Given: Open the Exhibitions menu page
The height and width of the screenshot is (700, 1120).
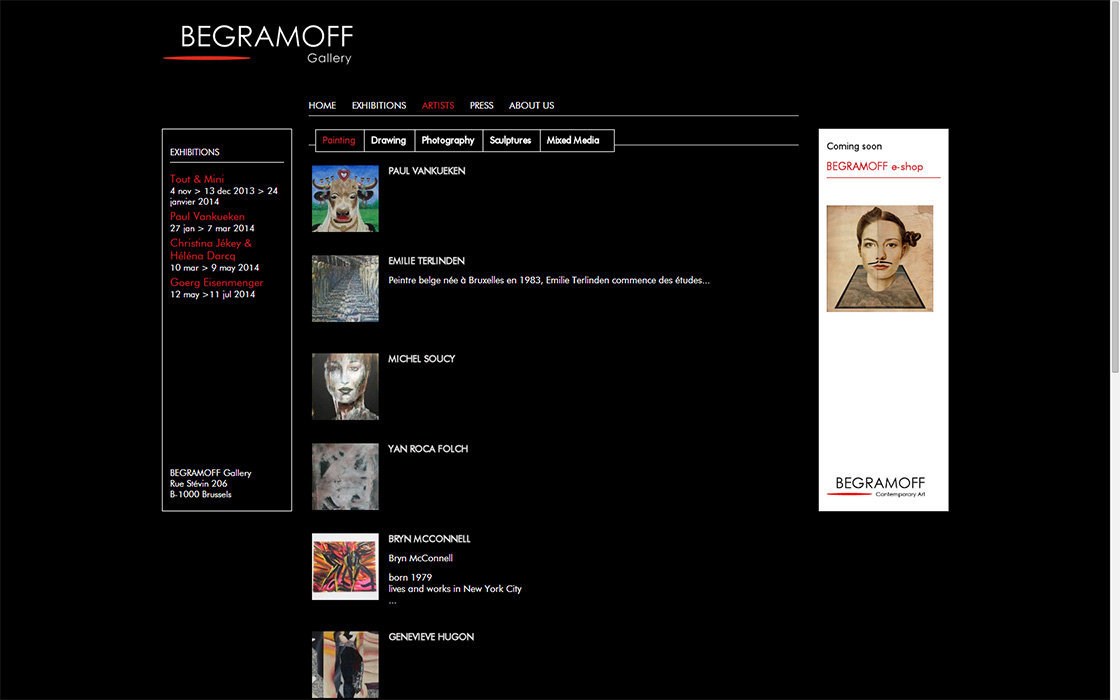Looking at the screenshot, I should pos(378,105).
